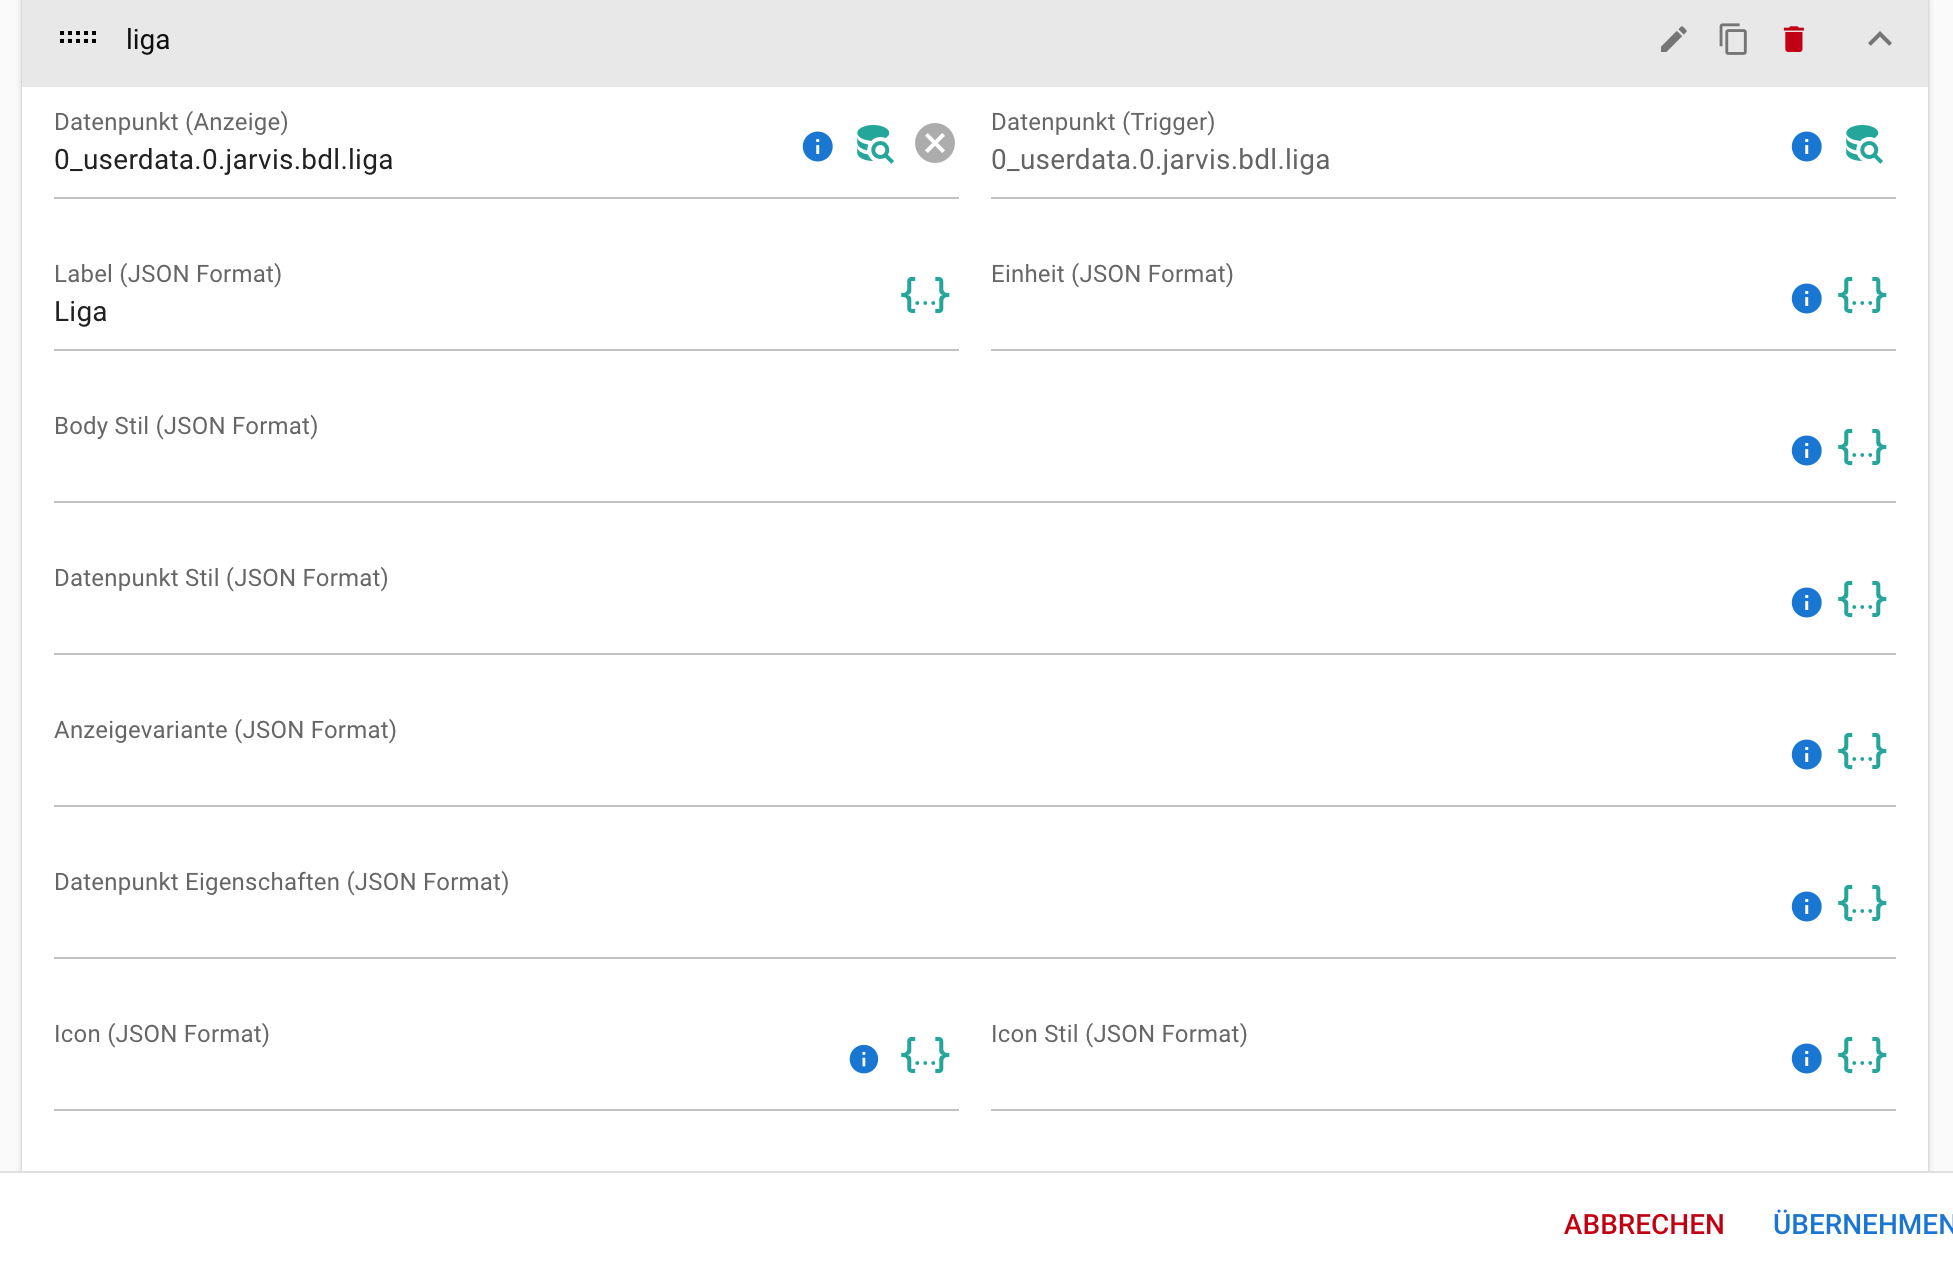Collapse the liga panel with chevron
The image size is (1953, 1271).
click(x=1880, y=39)
